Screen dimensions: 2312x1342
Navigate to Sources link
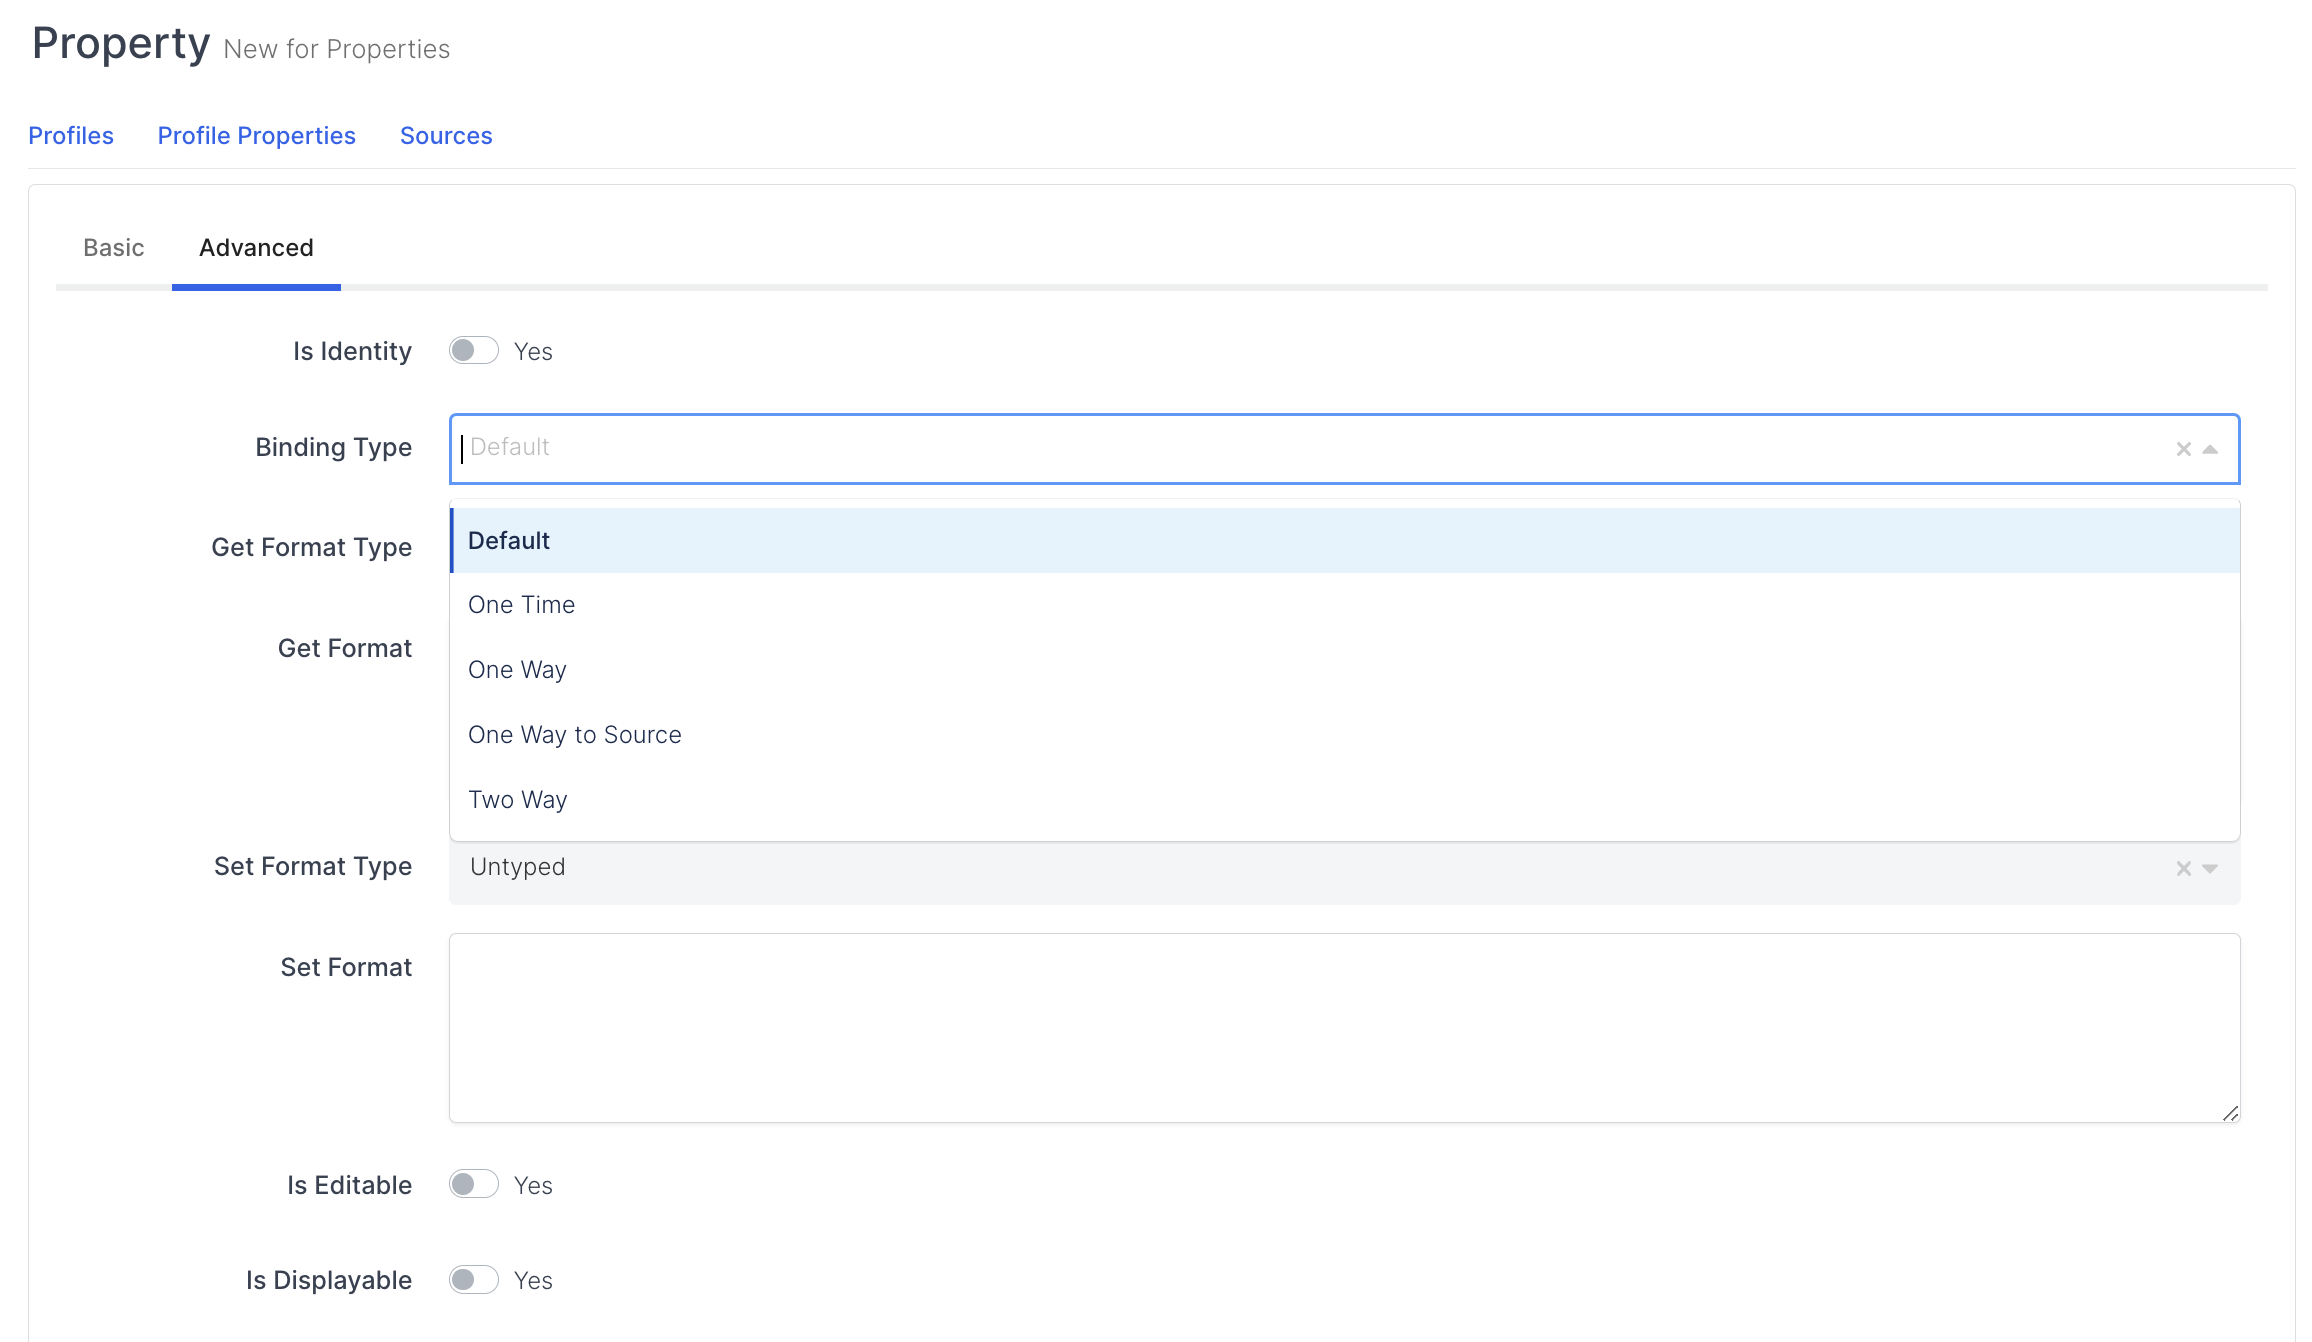pos(446,136)
